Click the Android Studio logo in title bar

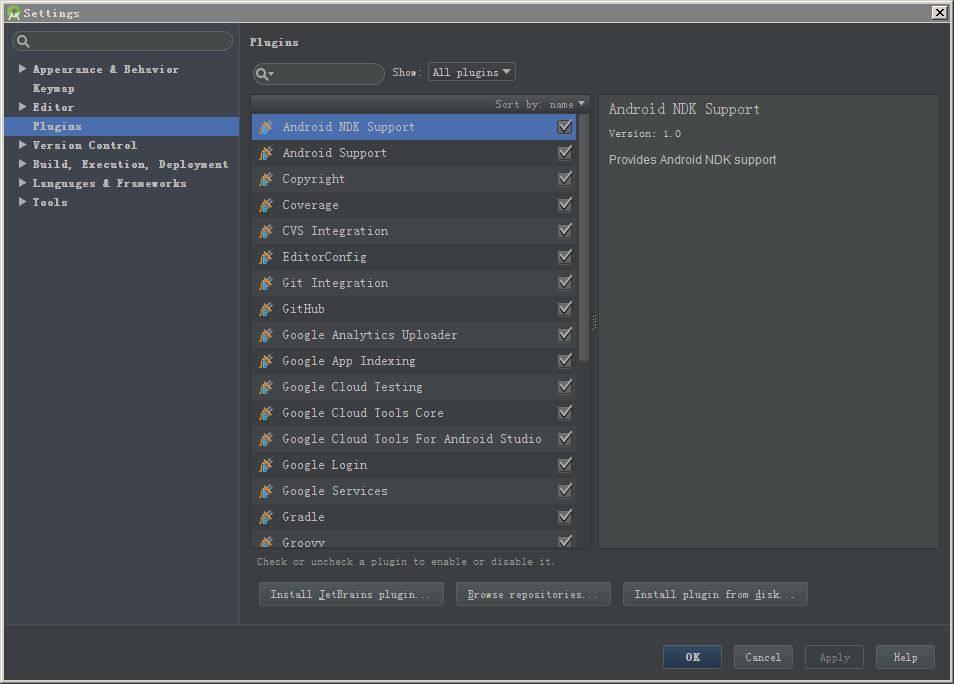coord(13,13)
